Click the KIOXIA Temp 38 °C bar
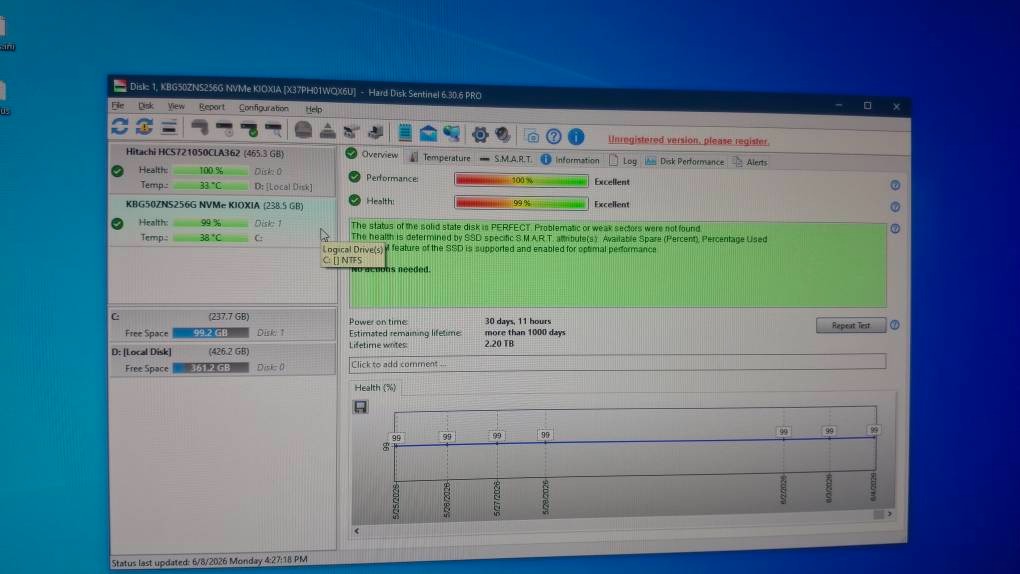The height and width of the screenshot is (574, 1020). pyautogui.click(x=211, y=238)
